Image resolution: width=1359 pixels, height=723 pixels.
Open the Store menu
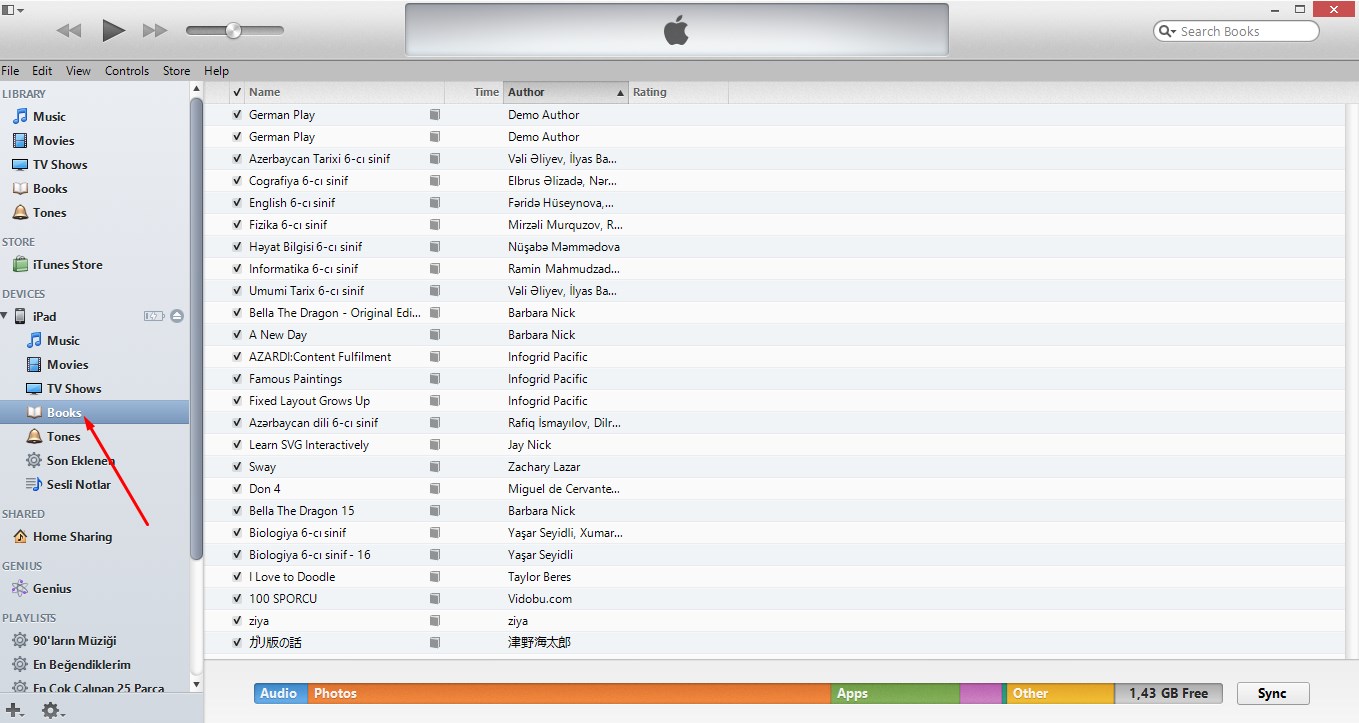[176, 71]
